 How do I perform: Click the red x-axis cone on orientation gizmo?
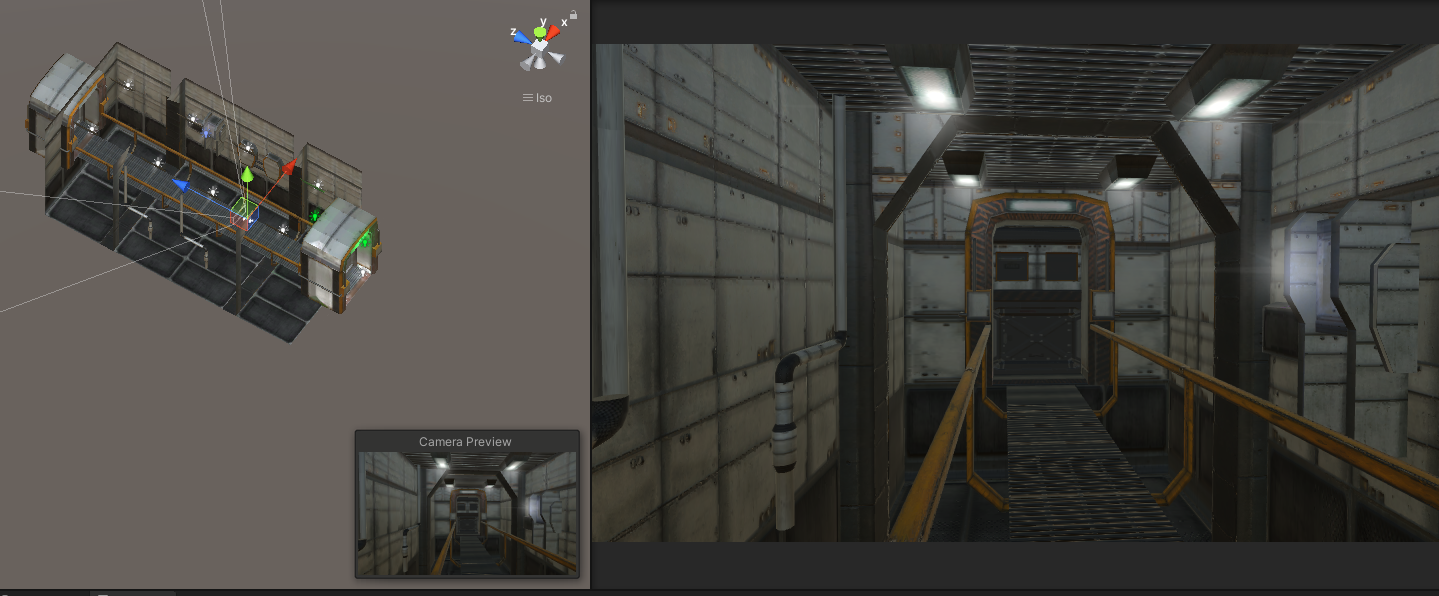(x=553, y=33)
